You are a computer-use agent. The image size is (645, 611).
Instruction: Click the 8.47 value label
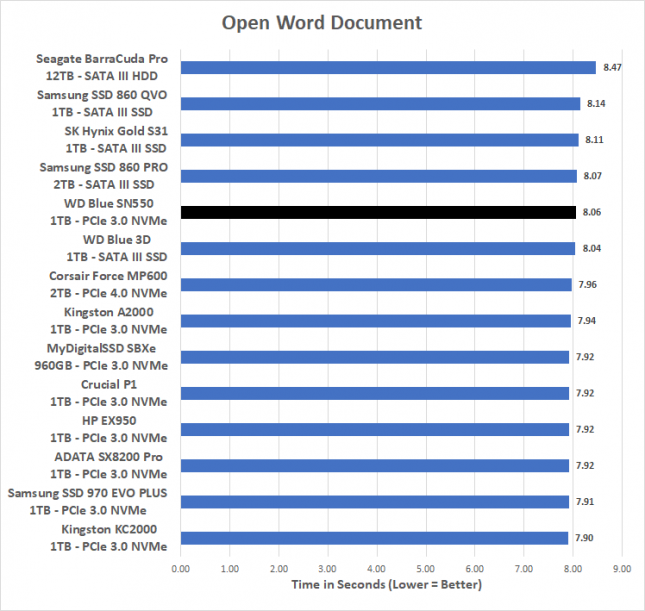[612, 67]
